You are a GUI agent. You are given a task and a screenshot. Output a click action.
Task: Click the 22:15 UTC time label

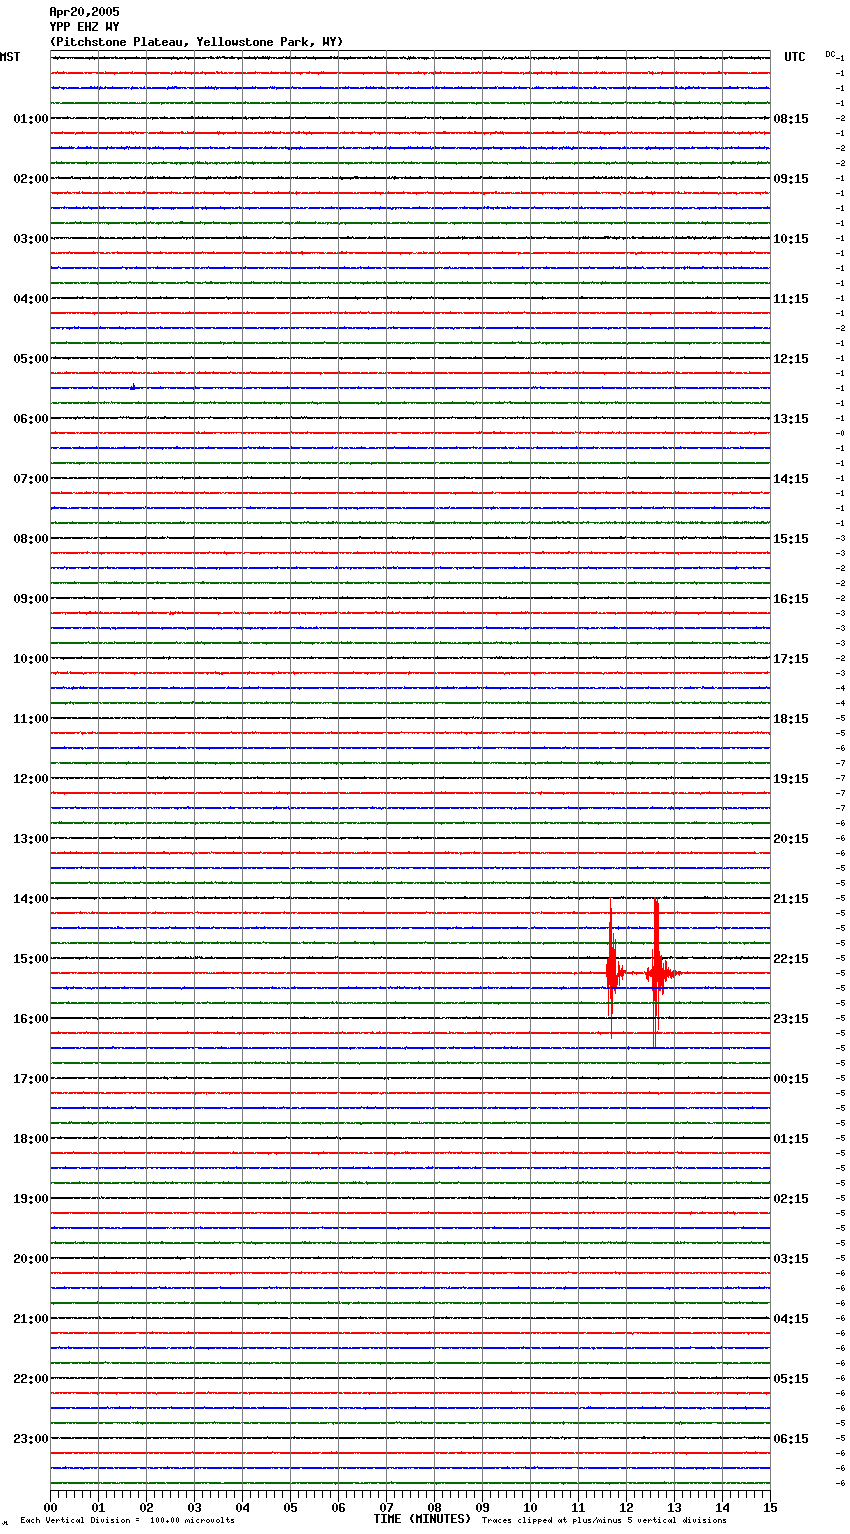pos(791,959)
